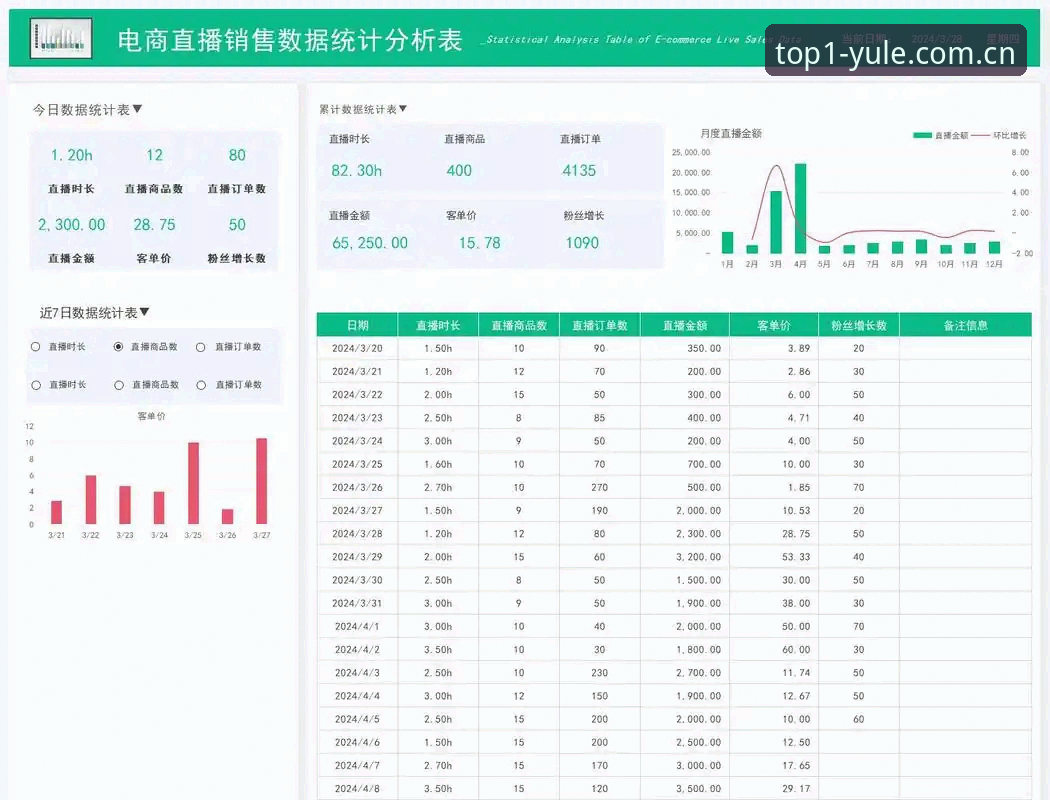Viewport: 1050px width, 800px height.
Task: Click the date cell 2024/3/26
Action: click(358, 488)
